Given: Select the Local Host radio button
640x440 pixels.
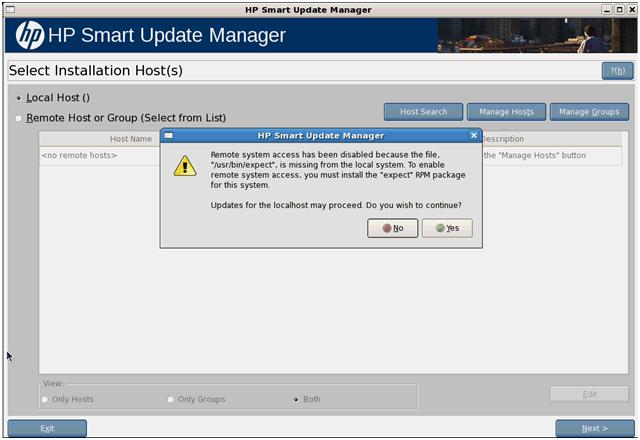Looking at the screenshot, I should click(19, 98).
